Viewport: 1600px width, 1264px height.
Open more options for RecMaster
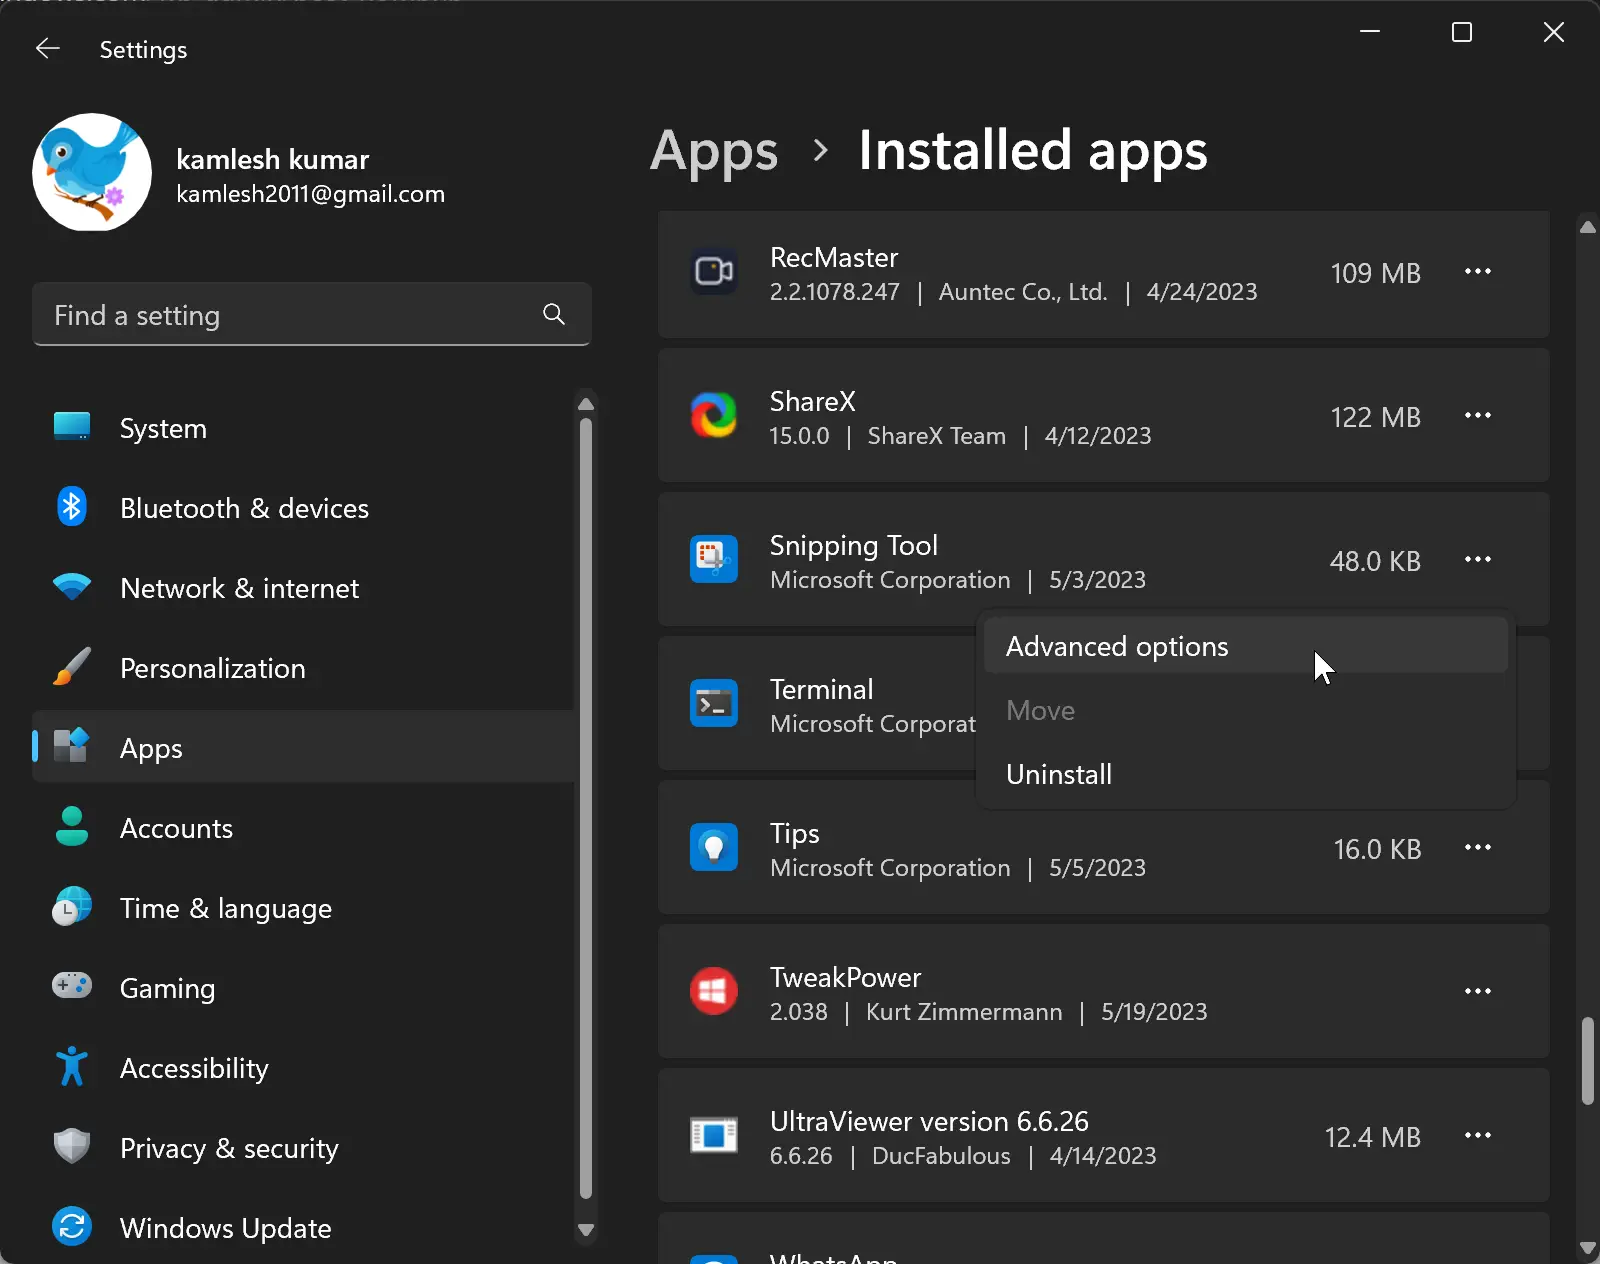pos(1478,272)
